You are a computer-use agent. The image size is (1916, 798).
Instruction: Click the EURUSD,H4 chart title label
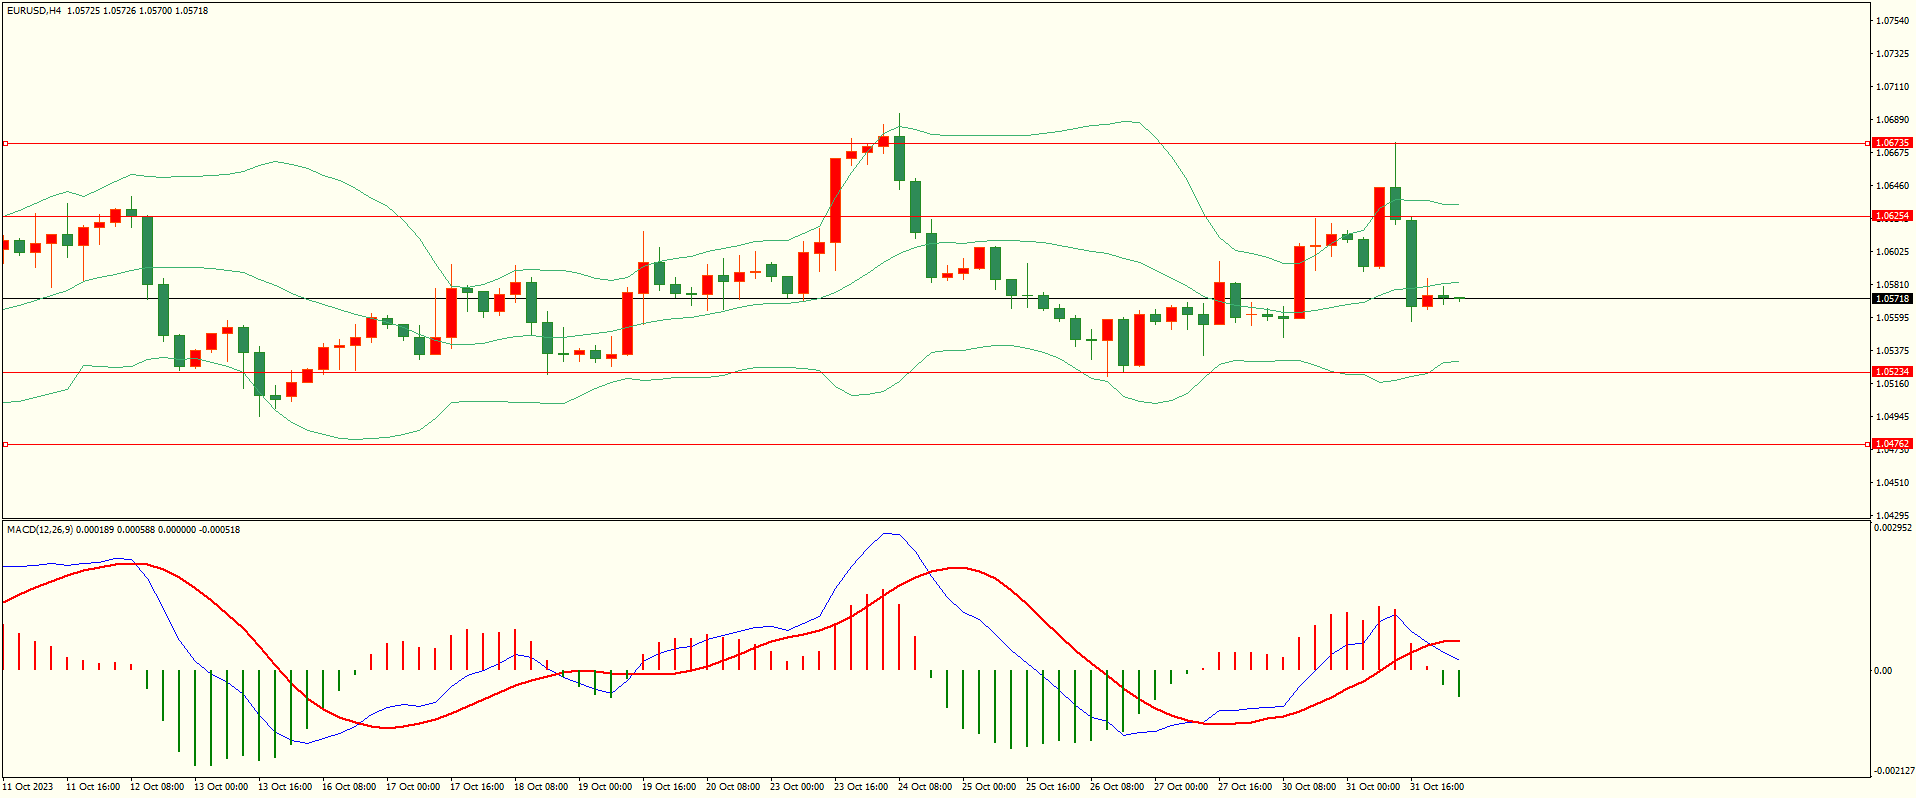(x=34, y=11)
